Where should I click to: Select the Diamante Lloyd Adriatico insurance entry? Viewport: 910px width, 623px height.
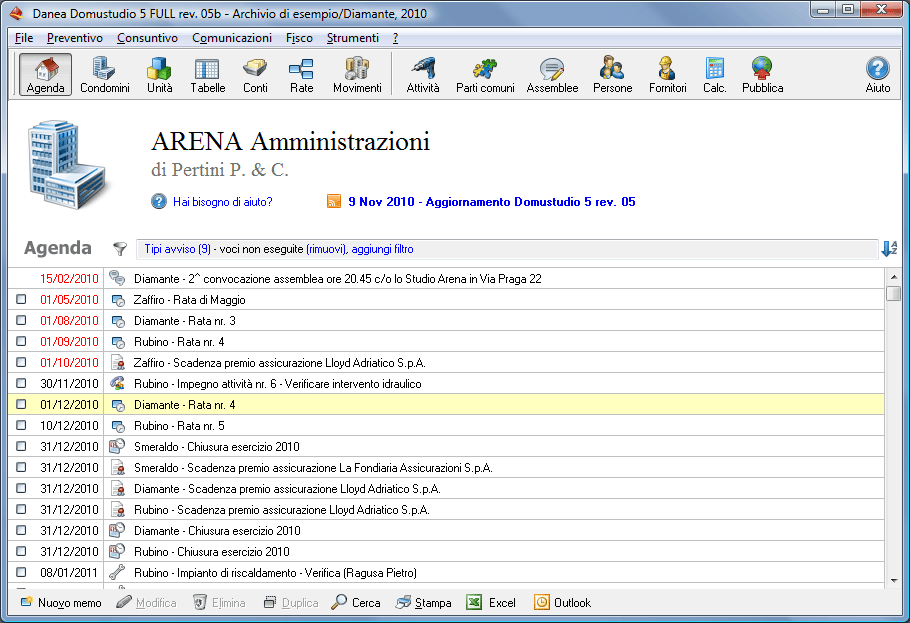click(446, 489)
